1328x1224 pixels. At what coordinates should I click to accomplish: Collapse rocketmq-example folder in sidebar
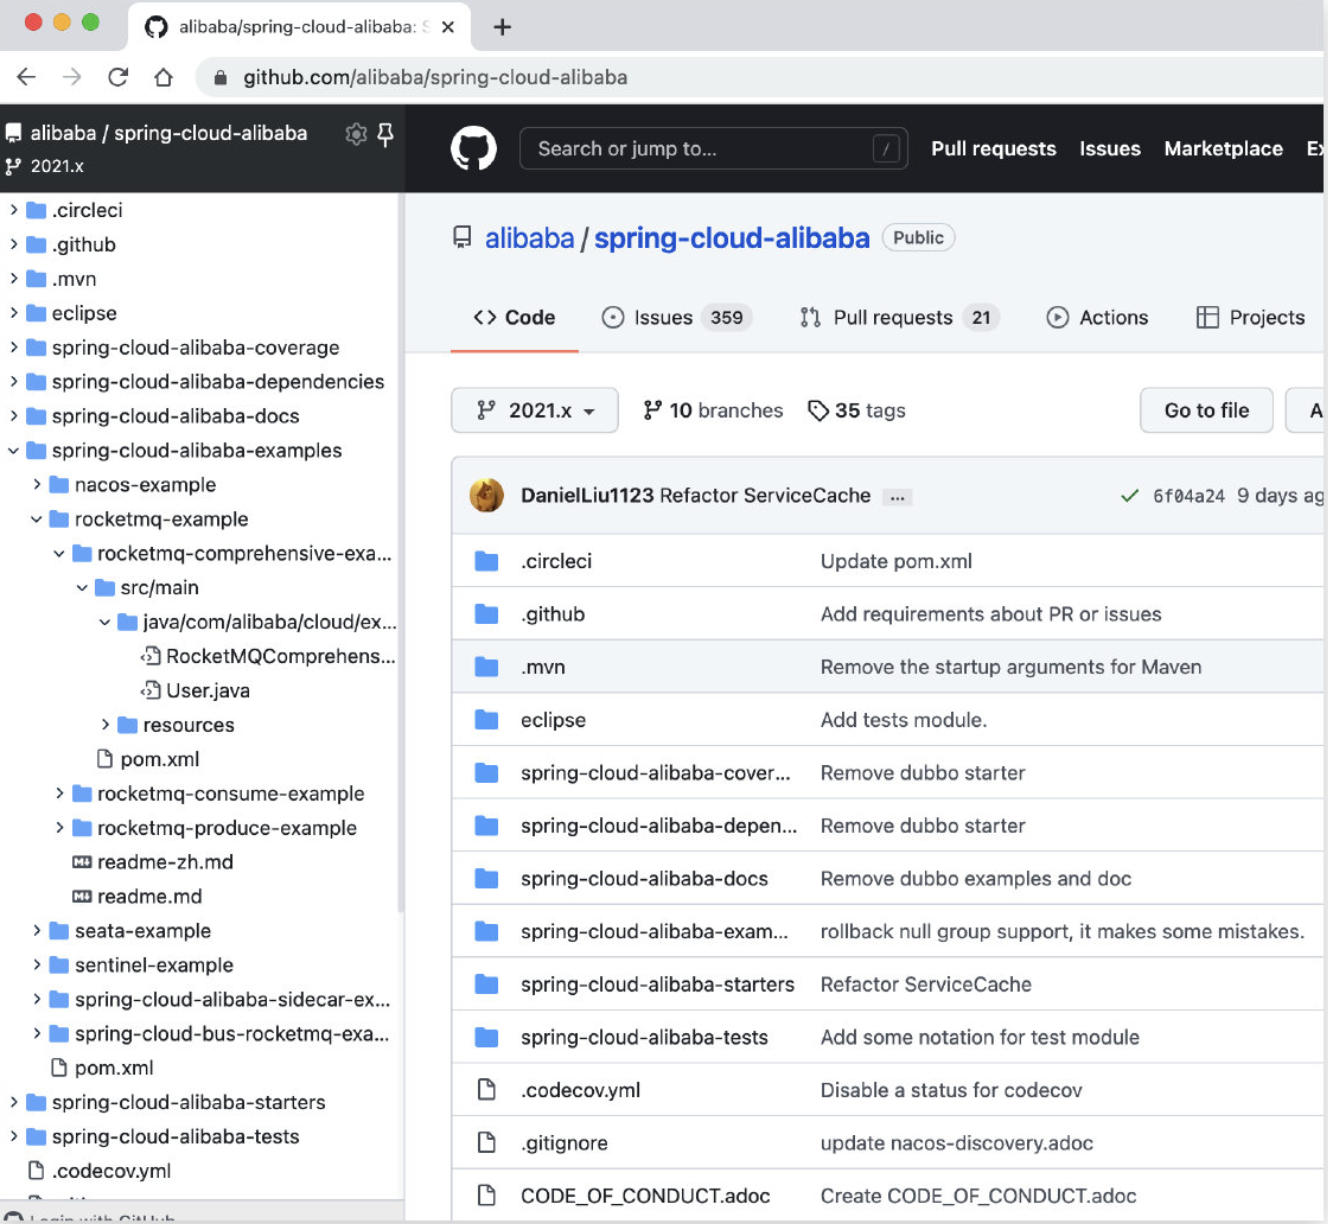[x=37, y=519]
